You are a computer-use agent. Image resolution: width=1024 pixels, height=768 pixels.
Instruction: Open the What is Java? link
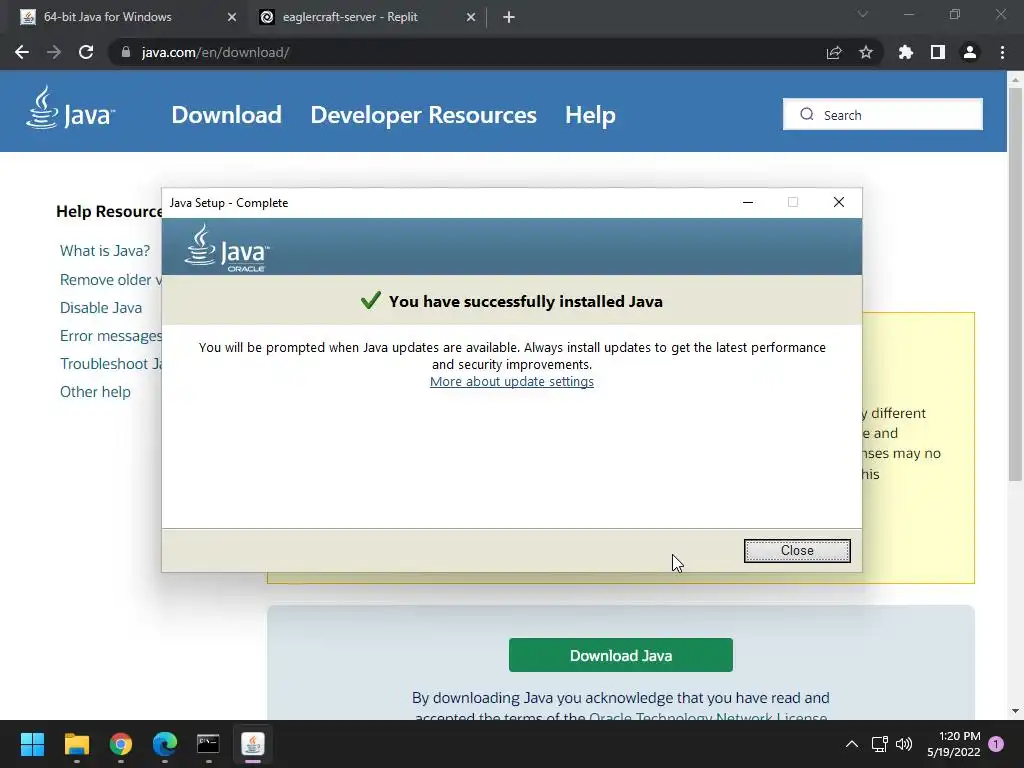(x=104, y=251)
